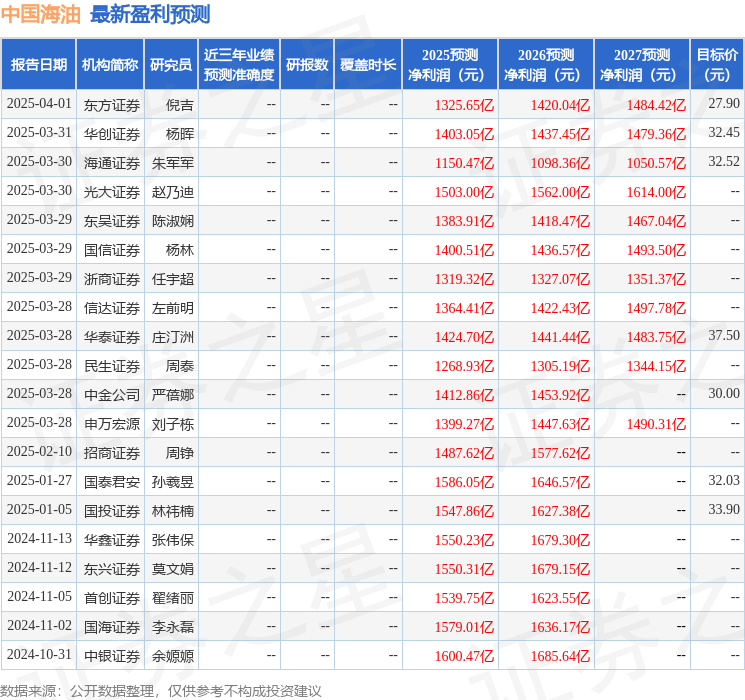Click the 申万宏源 cell
745x700 pixels.
(112, 424)
